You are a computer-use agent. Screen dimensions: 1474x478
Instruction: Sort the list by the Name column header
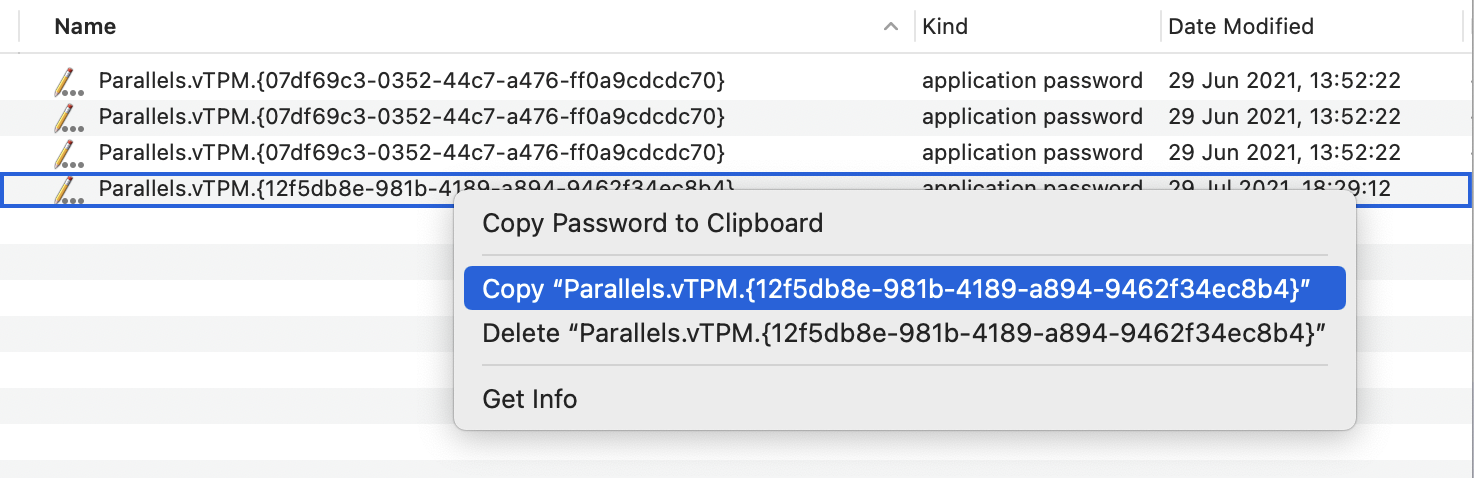point(87,26)
